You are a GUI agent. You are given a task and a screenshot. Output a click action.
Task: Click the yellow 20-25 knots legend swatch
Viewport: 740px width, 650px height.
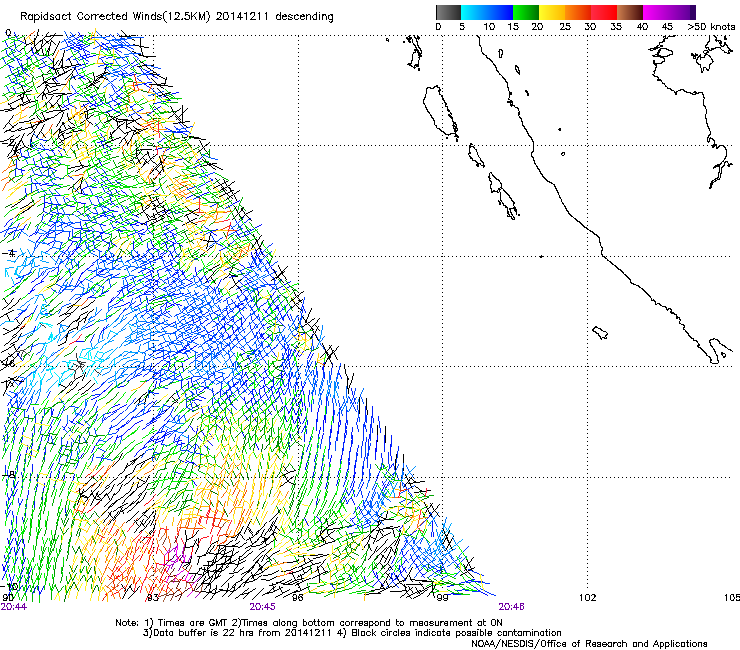(552, 12)
